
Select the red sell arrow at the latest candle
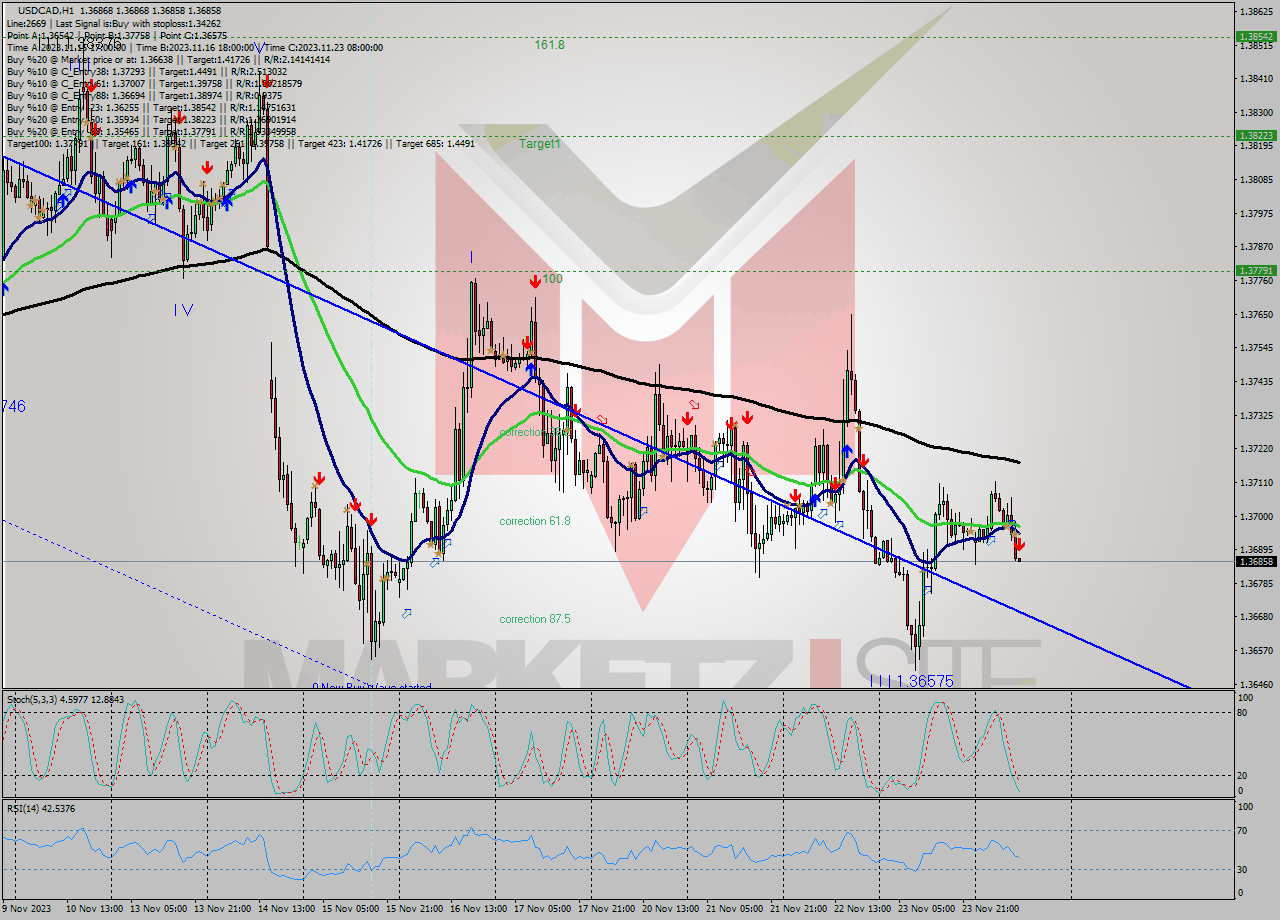click(x=1019, y=543)
